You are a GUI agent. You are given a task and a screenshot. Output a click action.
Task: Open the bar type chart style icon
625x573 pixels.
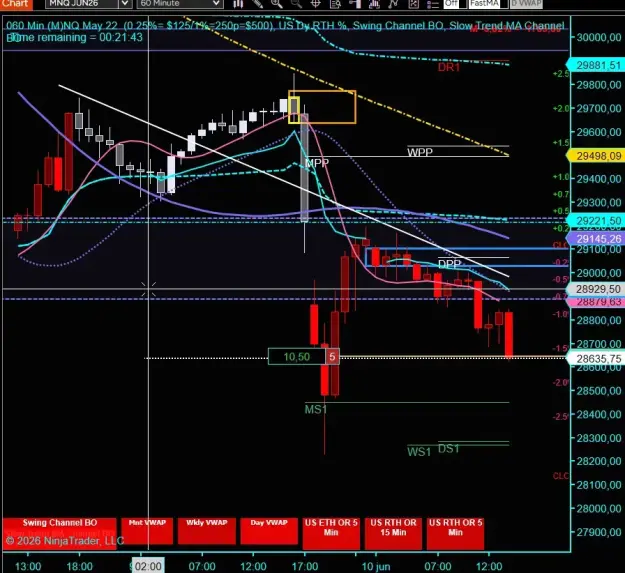point(238,4)
